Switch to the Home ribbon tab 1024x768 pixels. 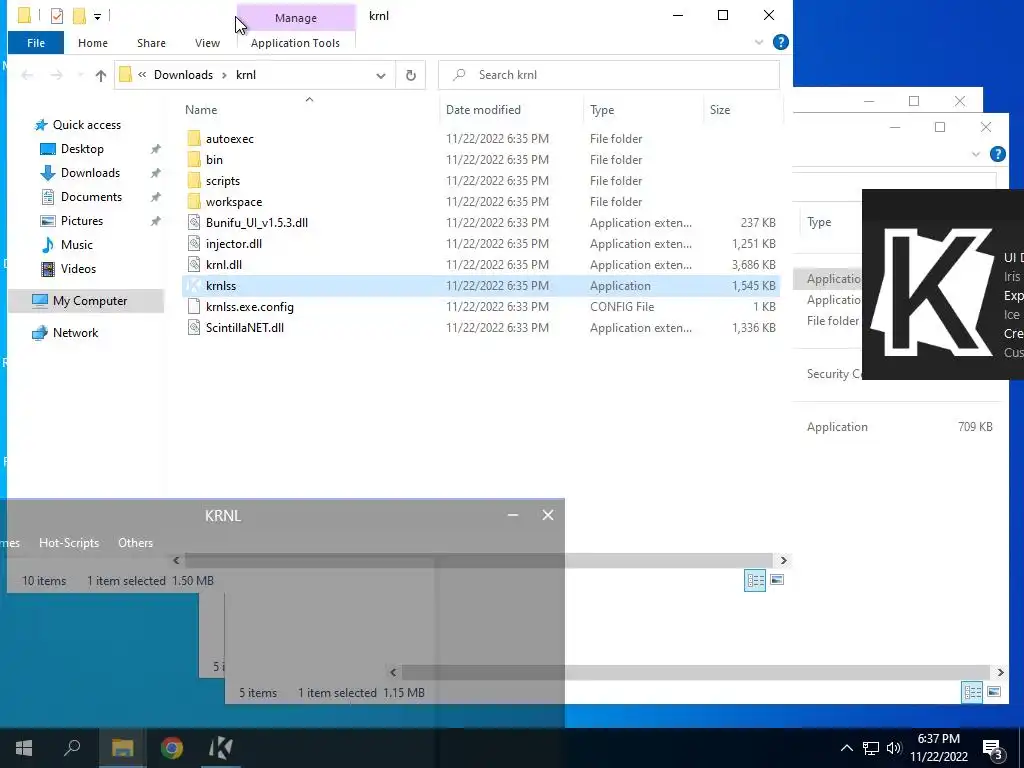click(93, 43)
